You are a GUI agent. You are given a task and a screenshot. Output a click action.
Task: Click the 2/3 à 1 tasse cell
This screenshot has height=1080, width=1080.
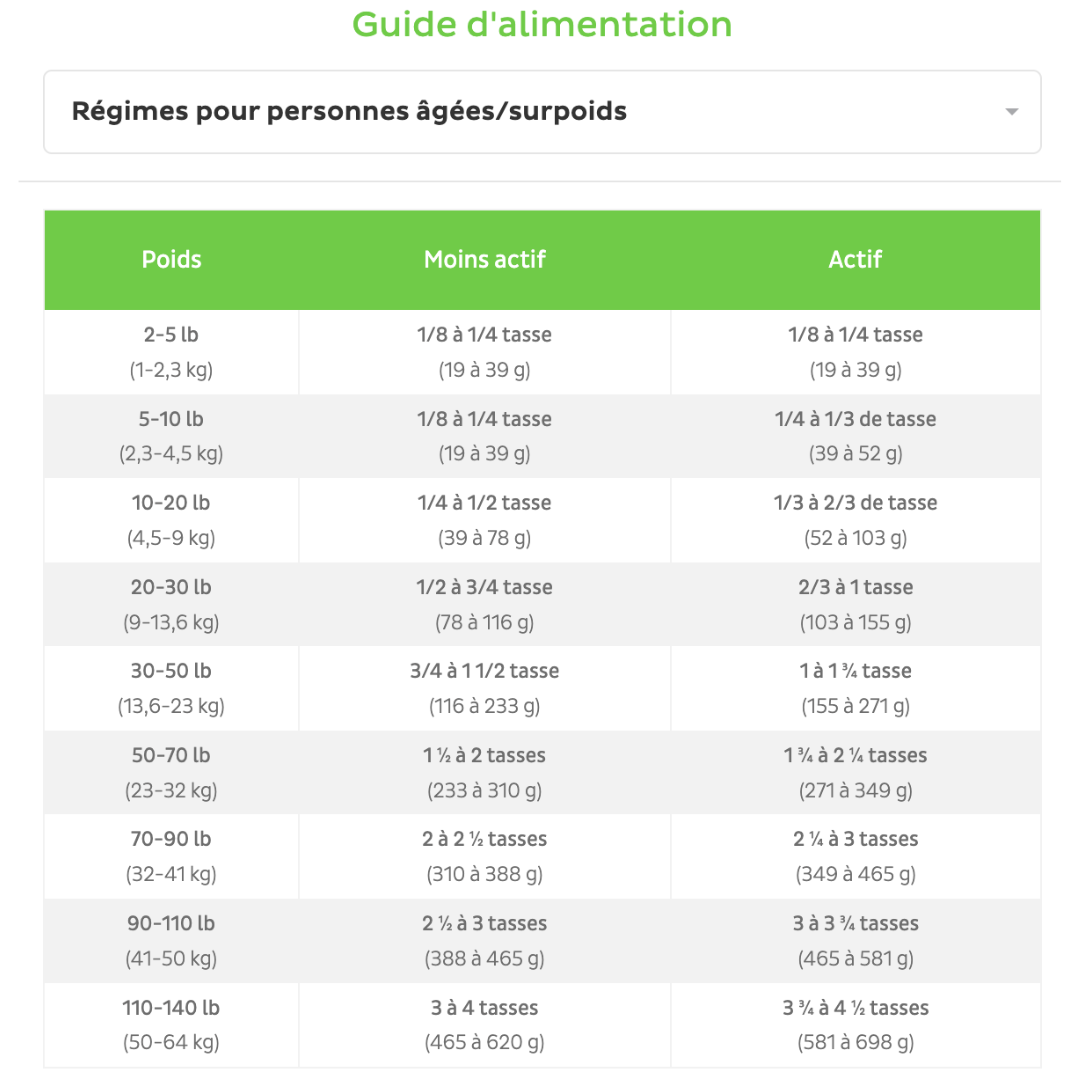point(855,604)
